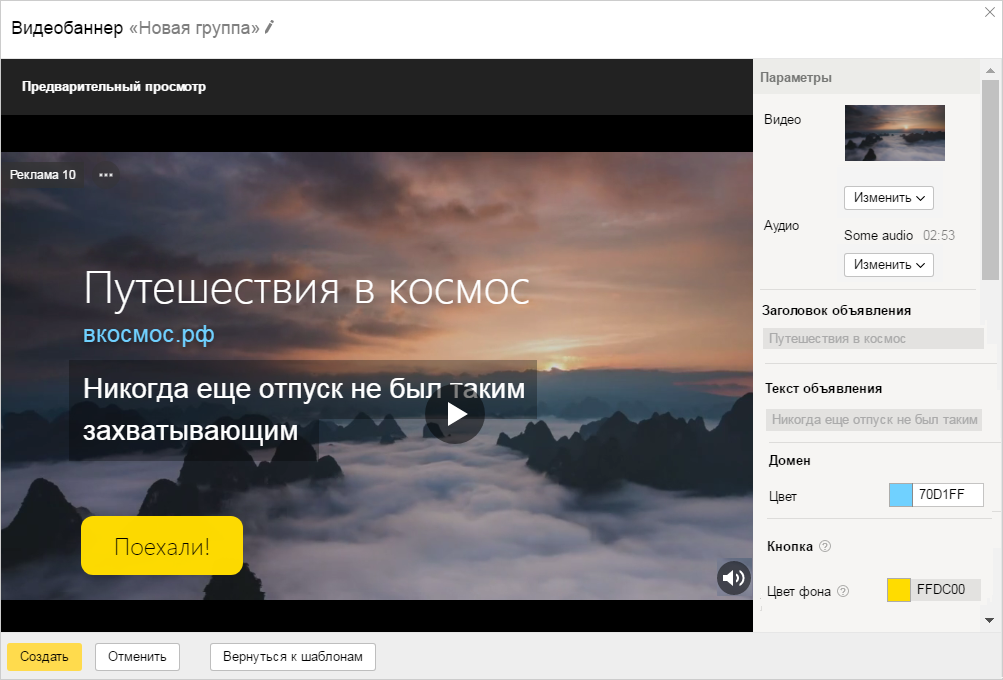Open the Изменить dropdown for Аудио
The height and width of the screenshot is (680, 1003).
888,265
